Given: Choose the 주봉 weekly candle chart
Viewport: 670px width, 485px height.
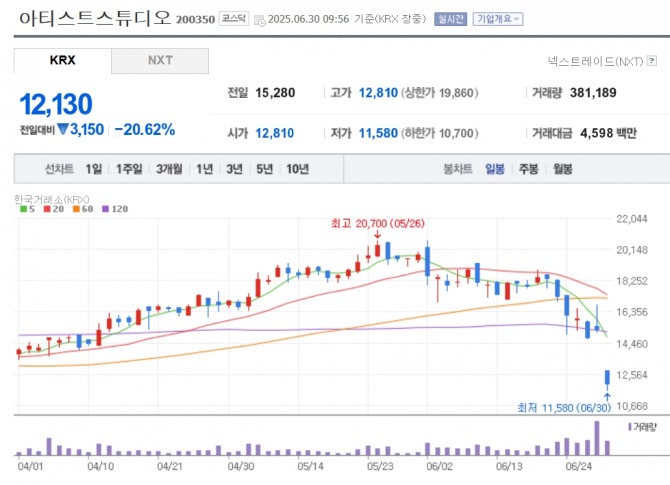Looking at the screenshot, I should pyautogui.click(x=528, y=169).
